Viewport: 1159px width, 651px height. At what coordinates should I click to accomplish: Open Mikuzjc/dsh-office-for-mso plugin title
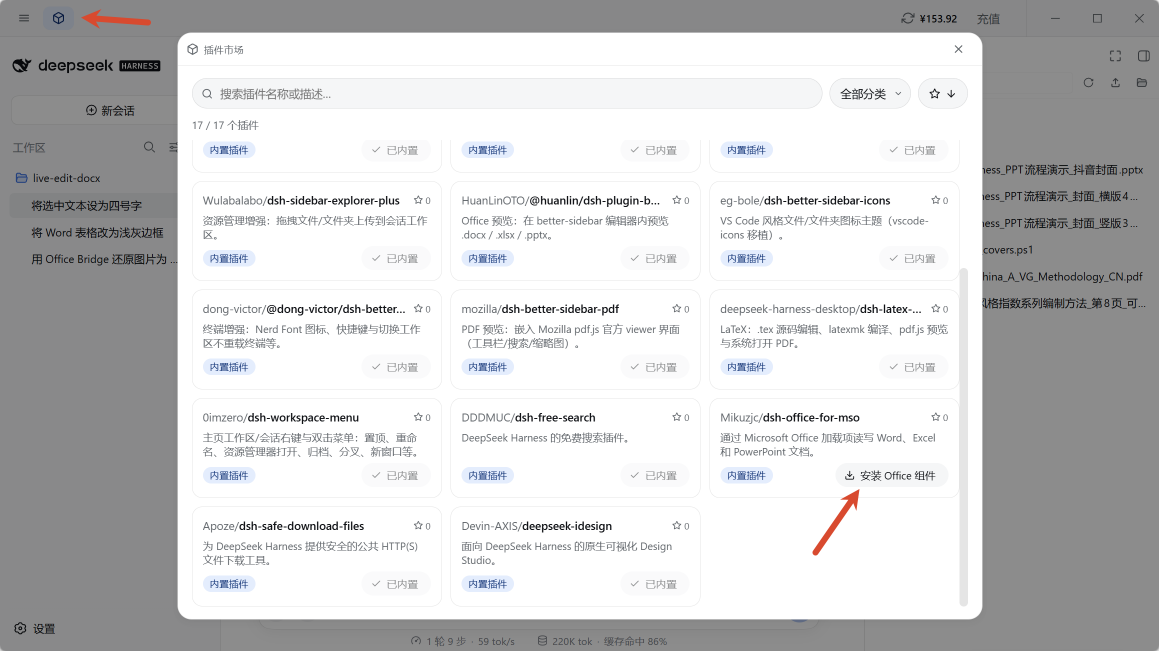789,417
